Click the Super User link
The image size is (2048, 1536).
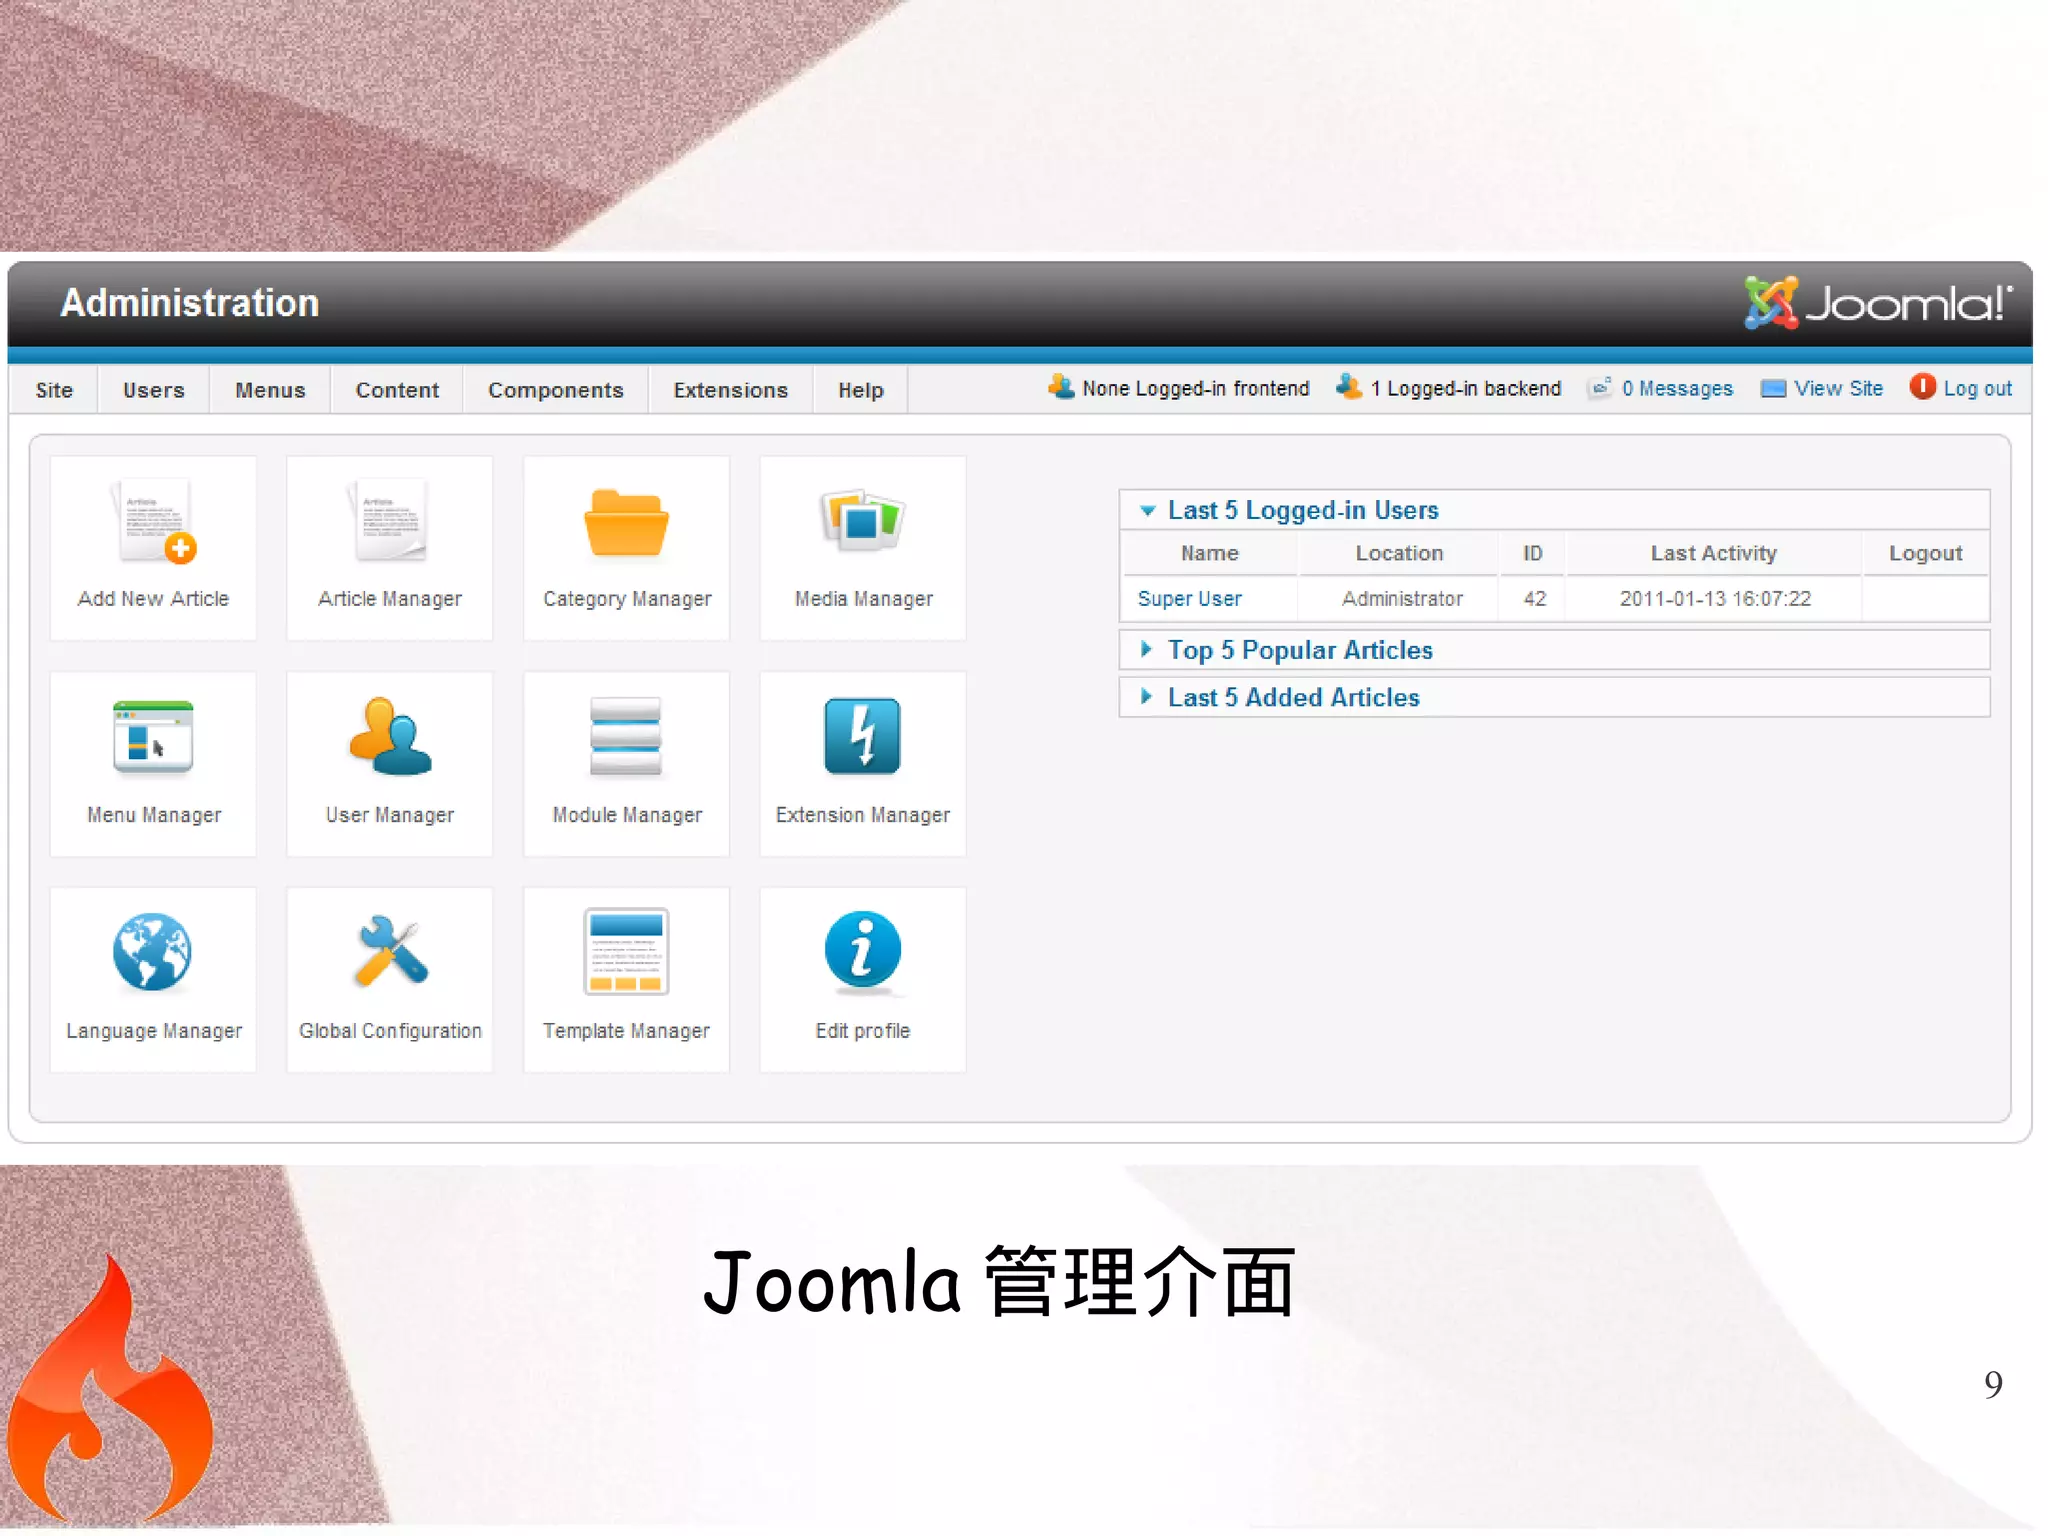[x=1189, y=599]
